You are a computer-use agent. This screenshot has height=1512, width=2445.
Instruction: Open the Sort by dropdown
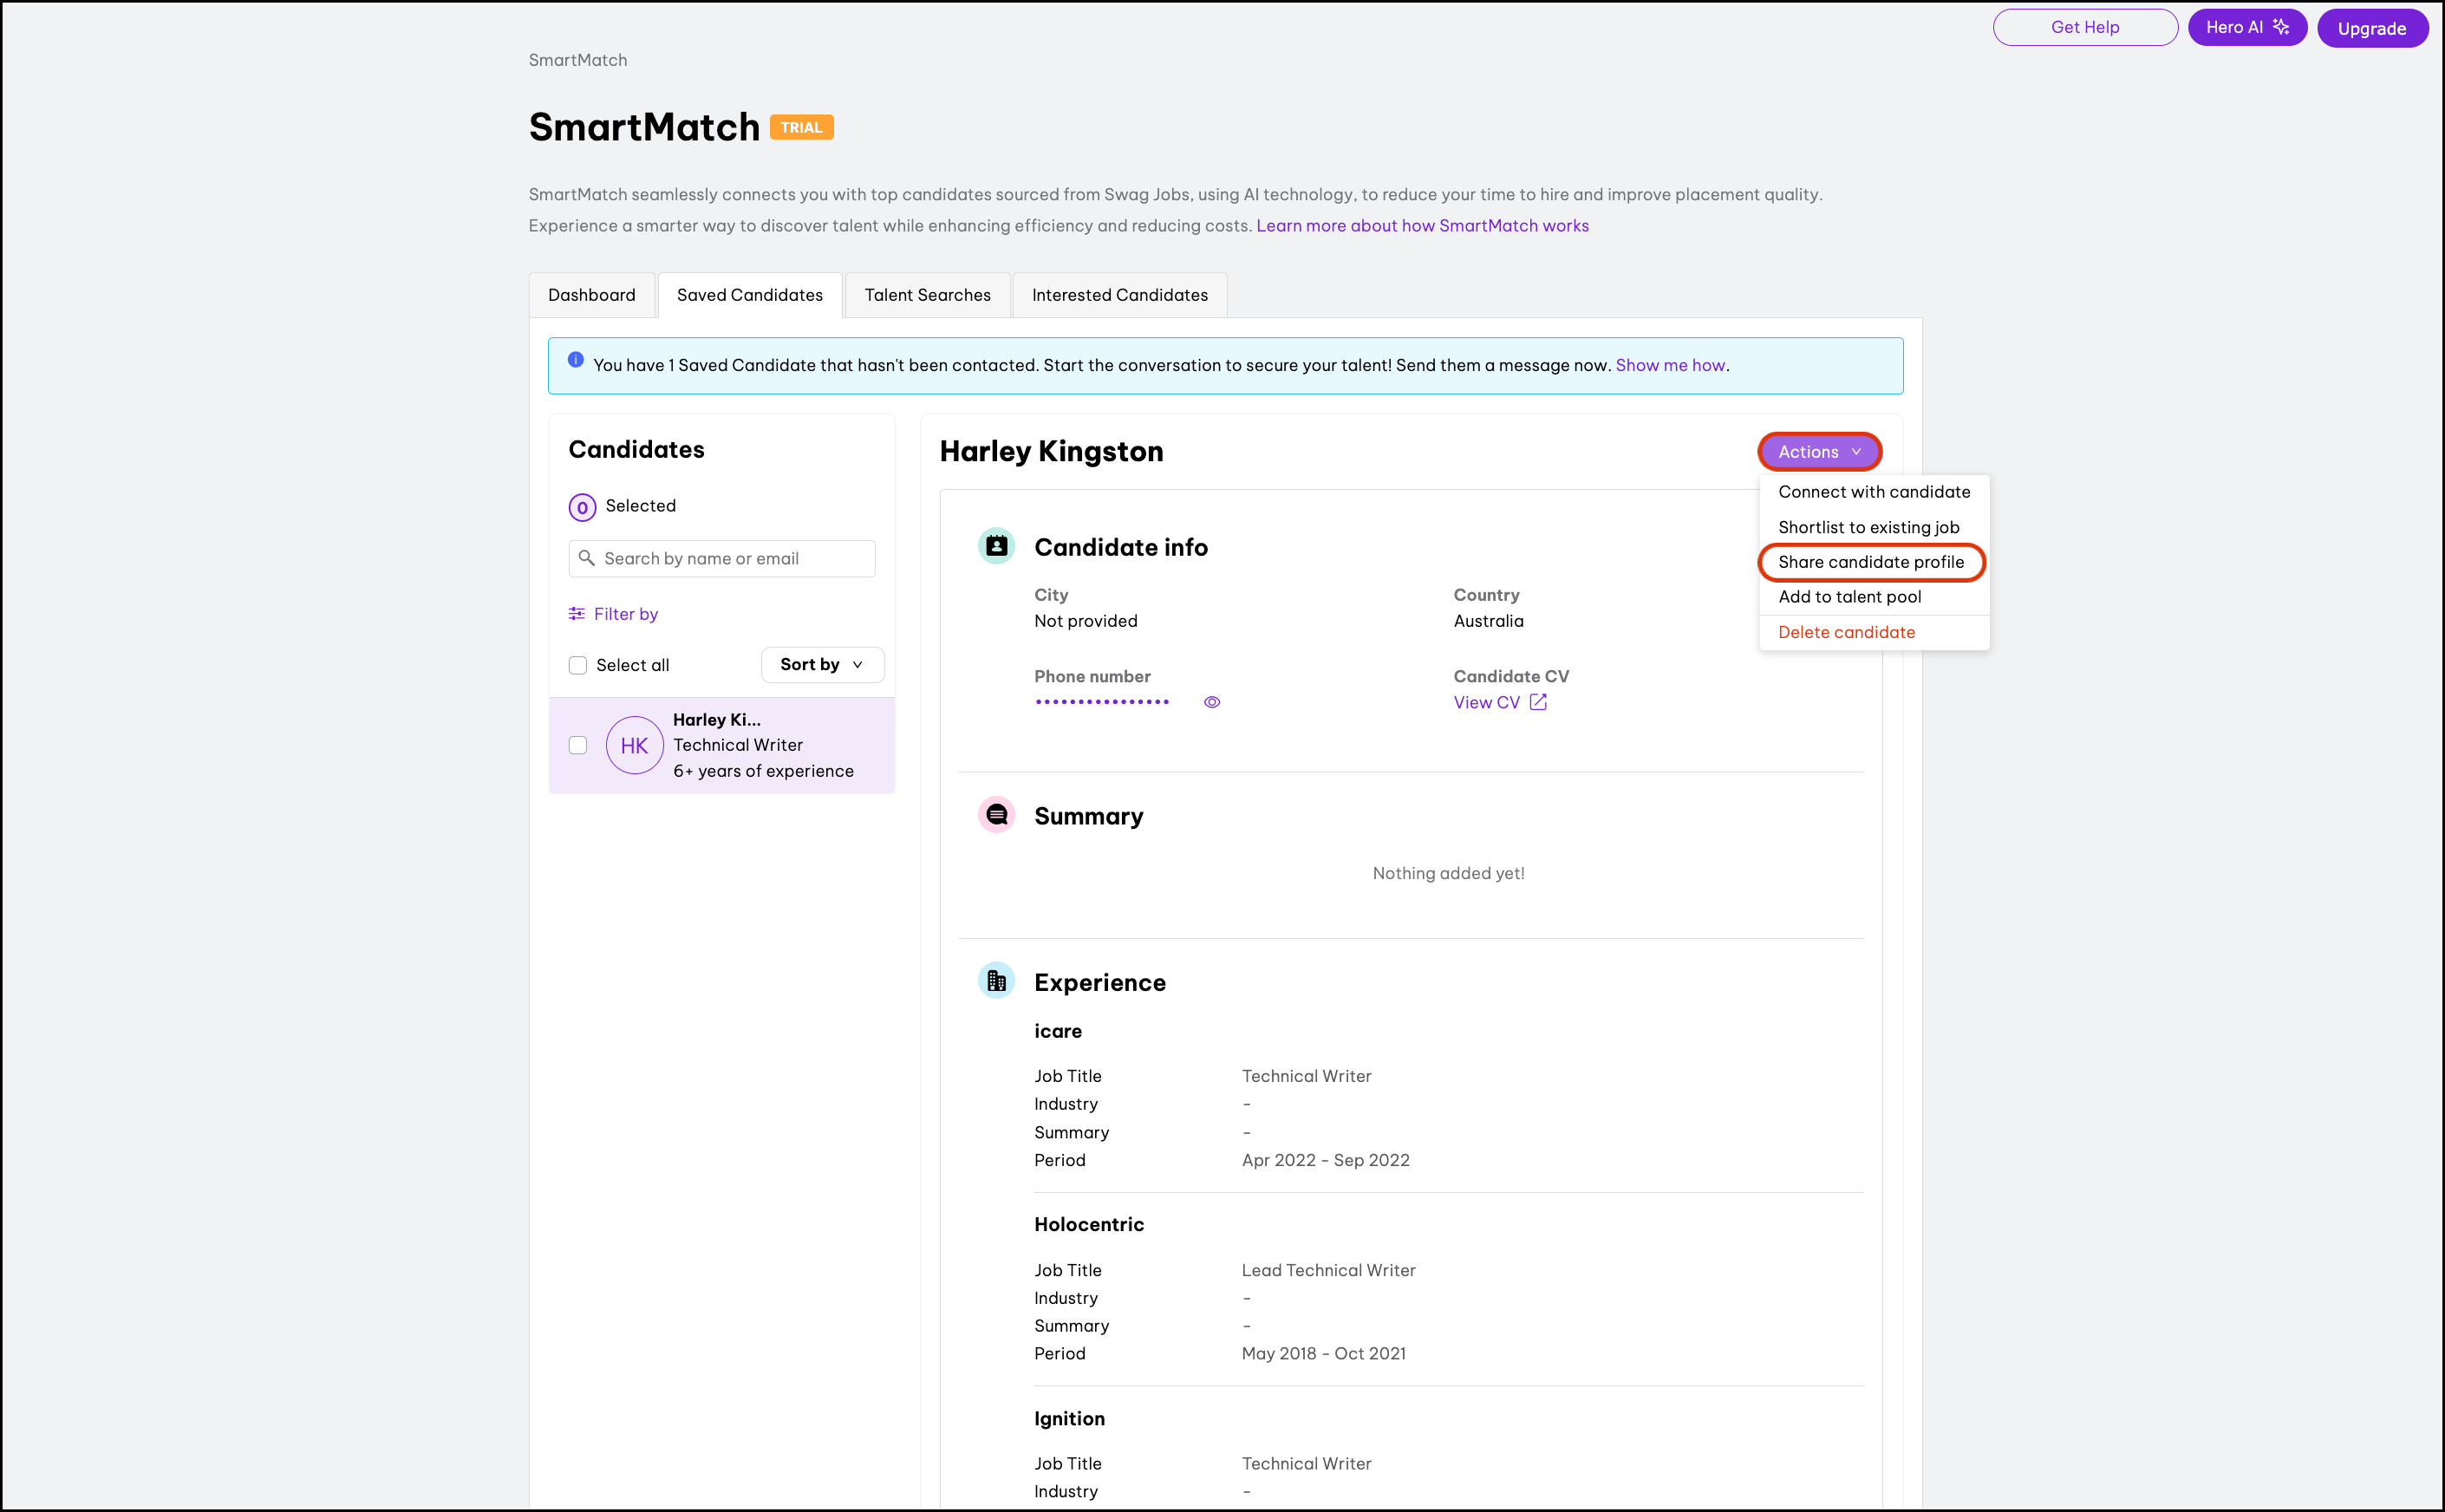[821, 664]
